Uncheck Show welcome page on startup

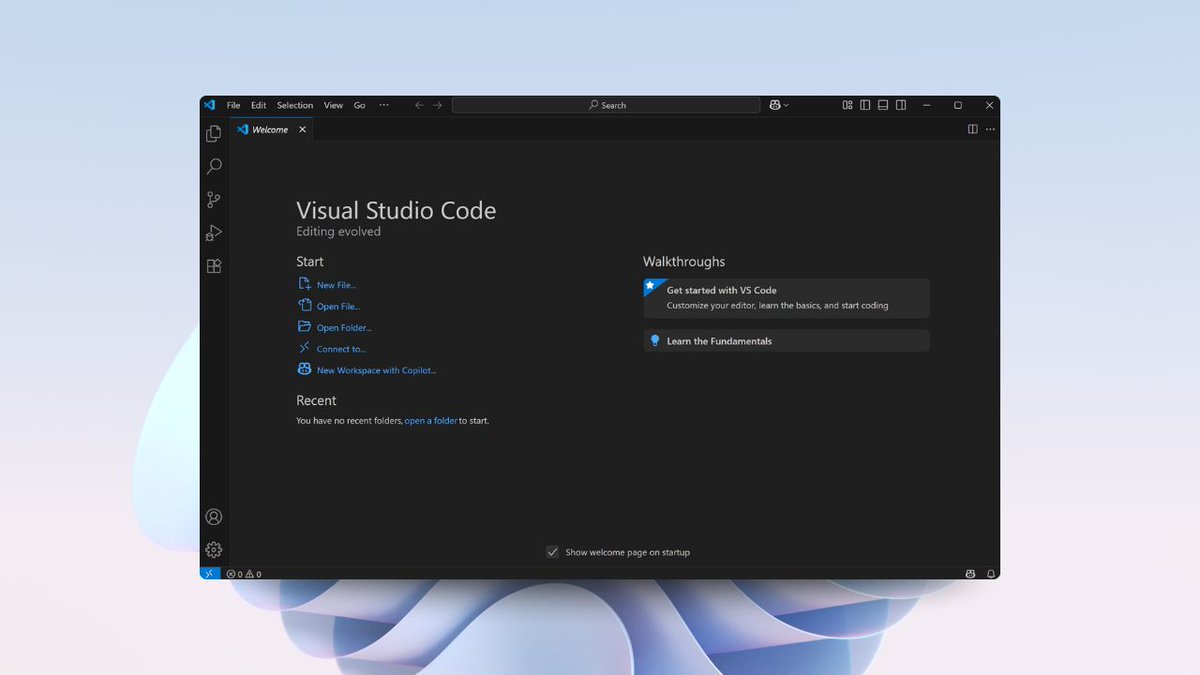click(552, 552)
